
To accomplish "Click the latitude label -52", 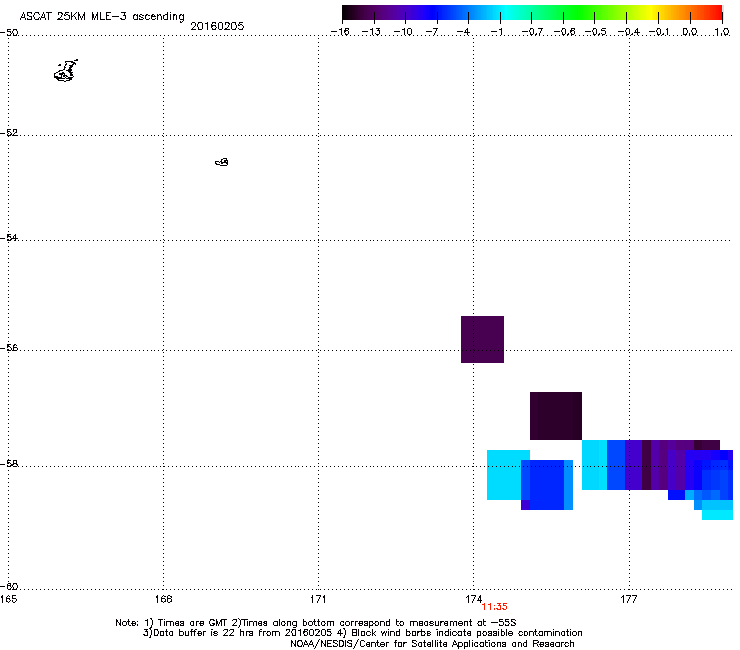I will pos(9,133).
